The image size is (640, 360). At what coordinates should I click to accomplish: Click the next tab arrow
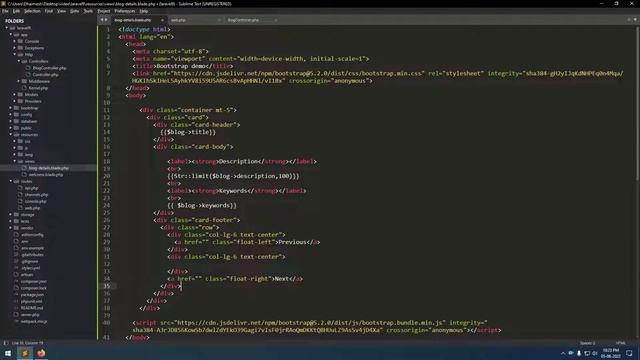click(x=106, y=20)
